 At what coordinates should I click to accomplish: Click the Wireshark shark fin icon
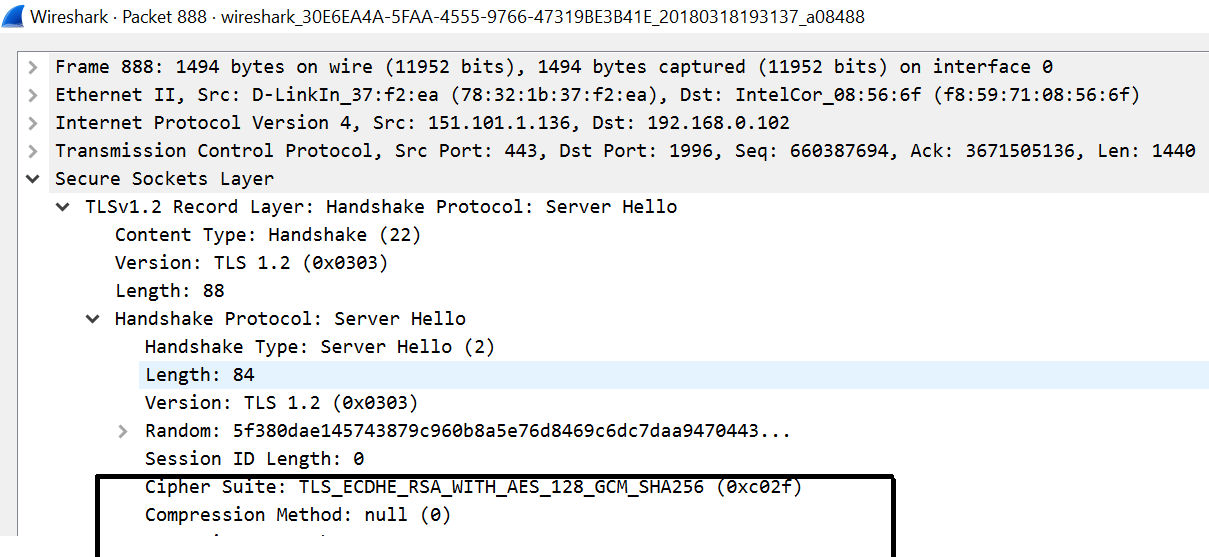point(13,16)
